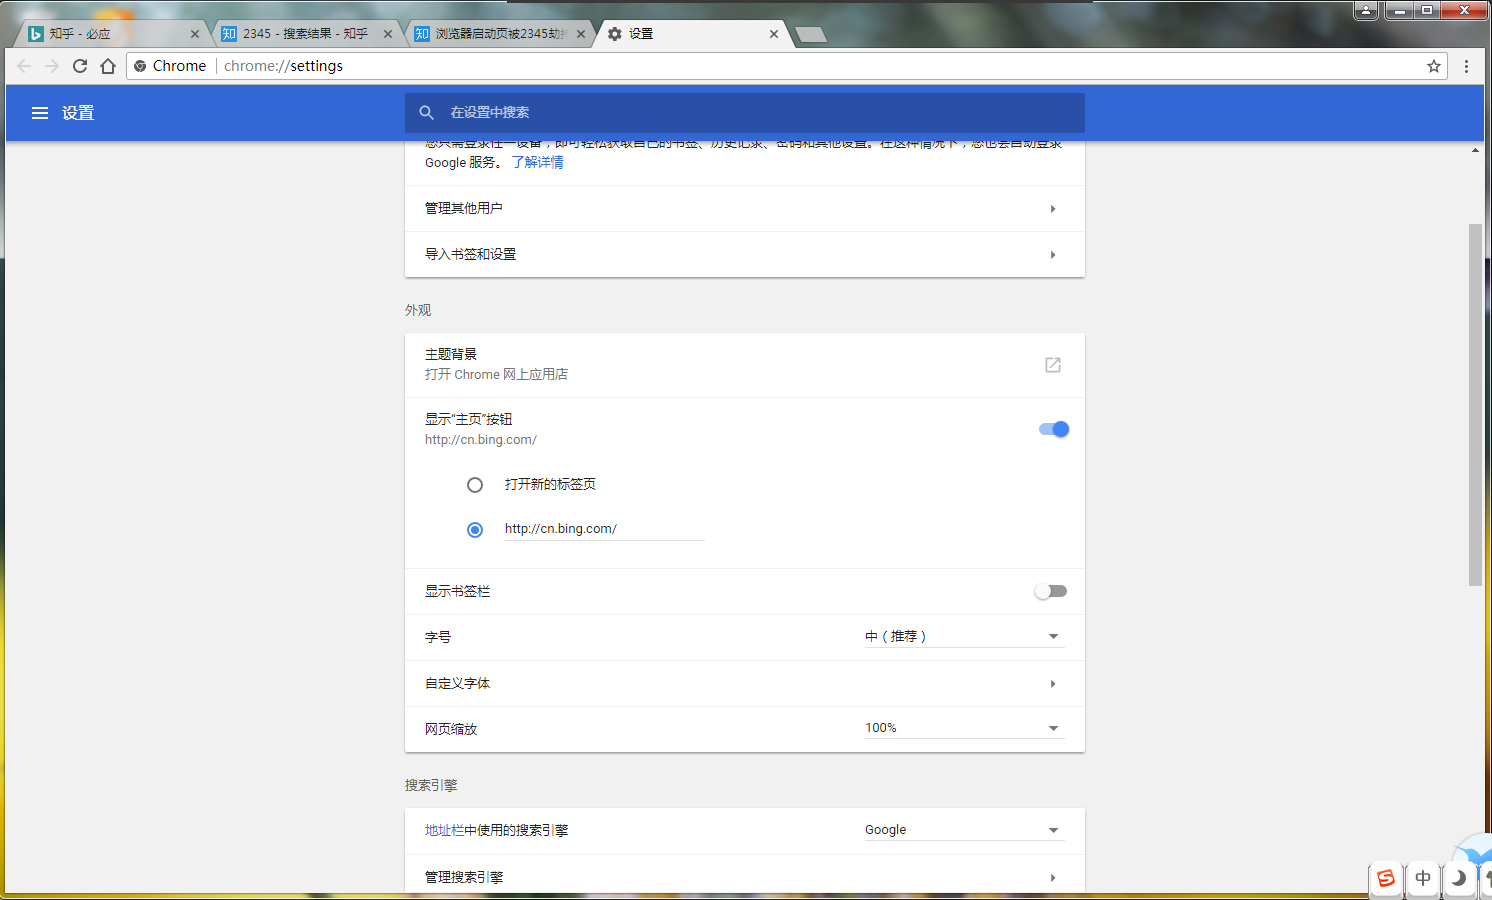Open the Google search engine dropdown
The width and height of the screenshot is (1492, 900).
point(963,829)
